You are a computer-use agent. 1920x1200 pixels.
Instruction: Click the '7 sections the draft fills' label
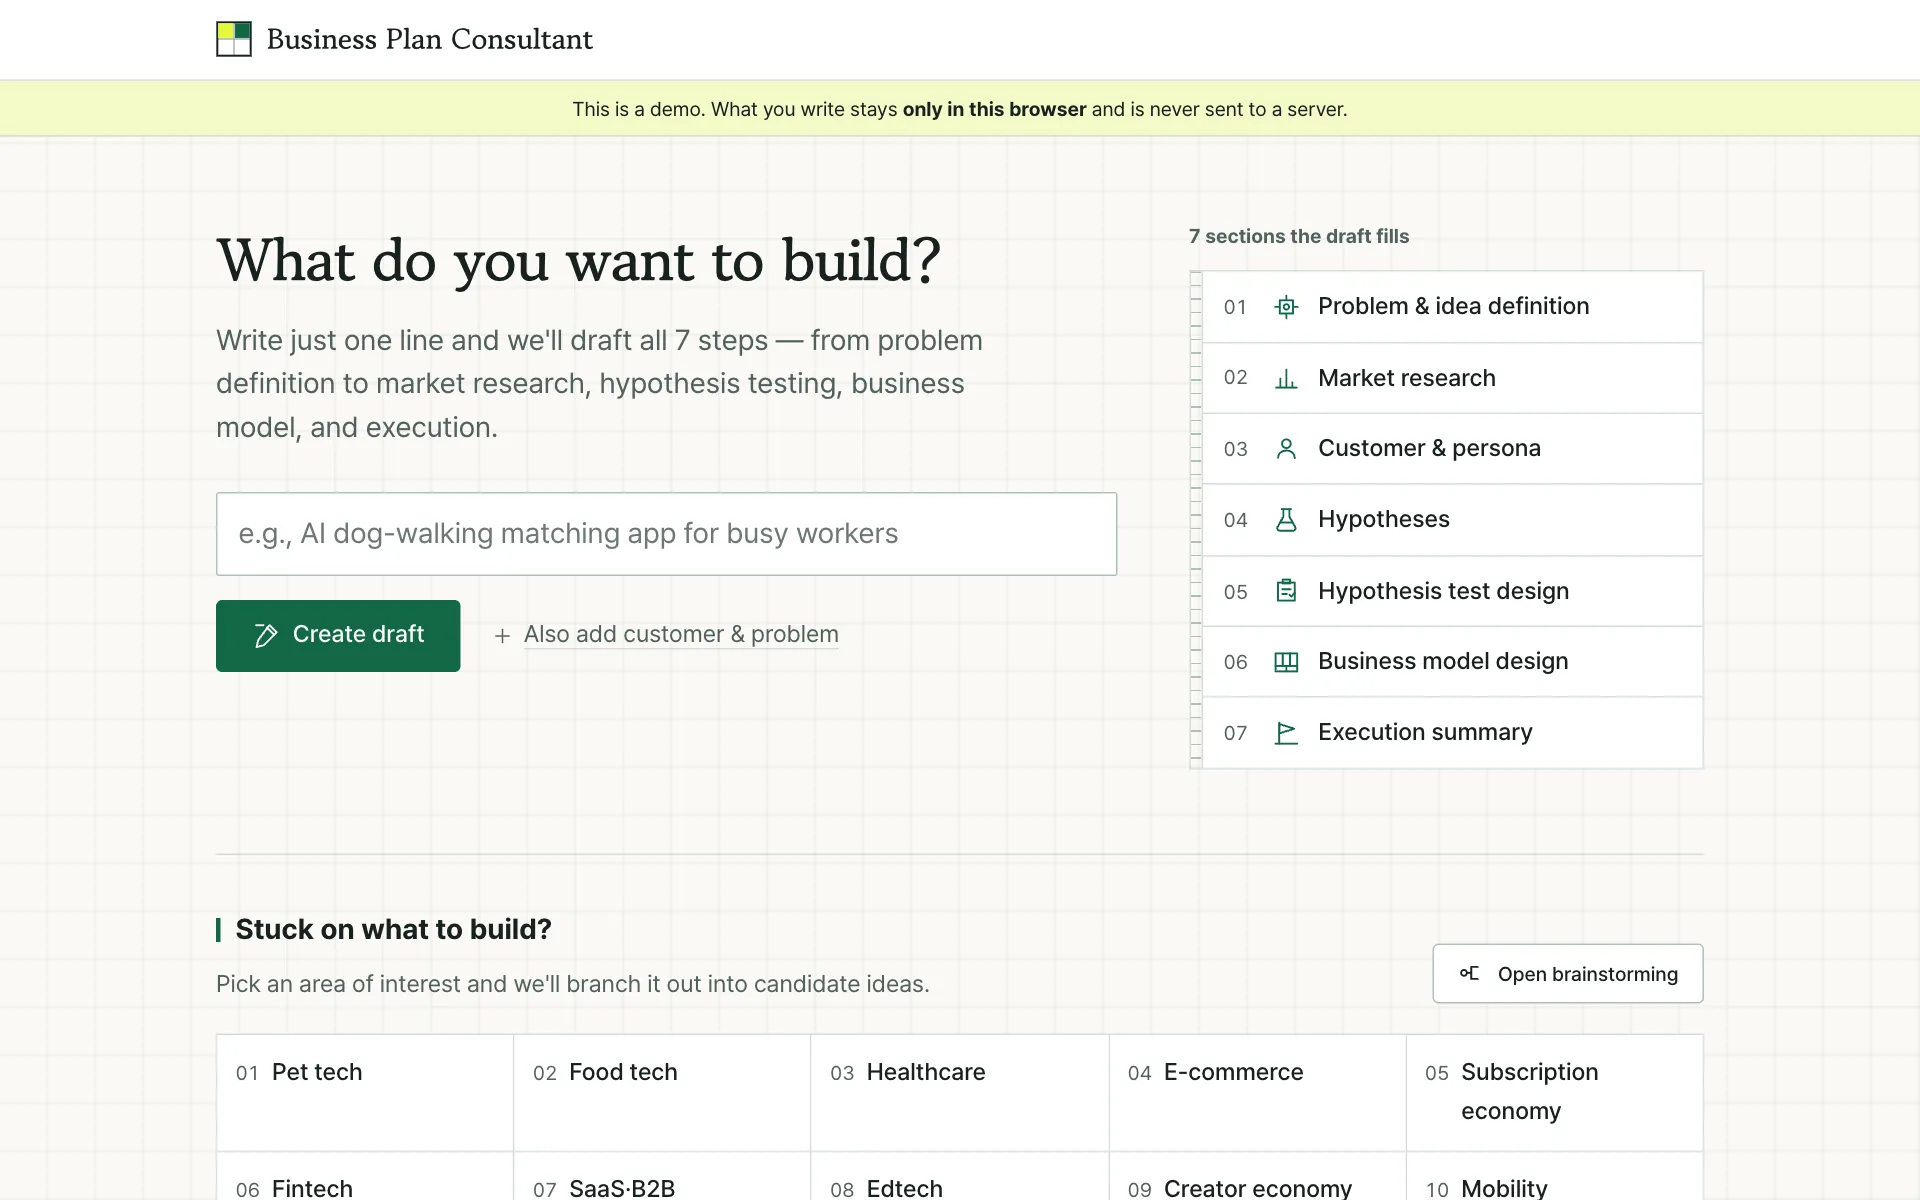pos(1298,236)
